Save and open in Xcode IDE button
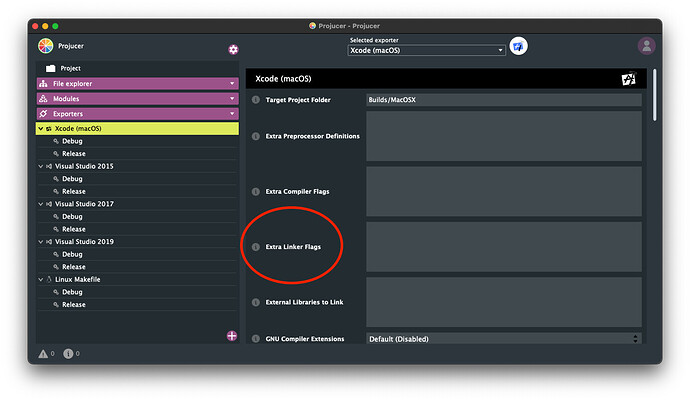The height and width of the screenshot is (400, 690). coord(518,46)
